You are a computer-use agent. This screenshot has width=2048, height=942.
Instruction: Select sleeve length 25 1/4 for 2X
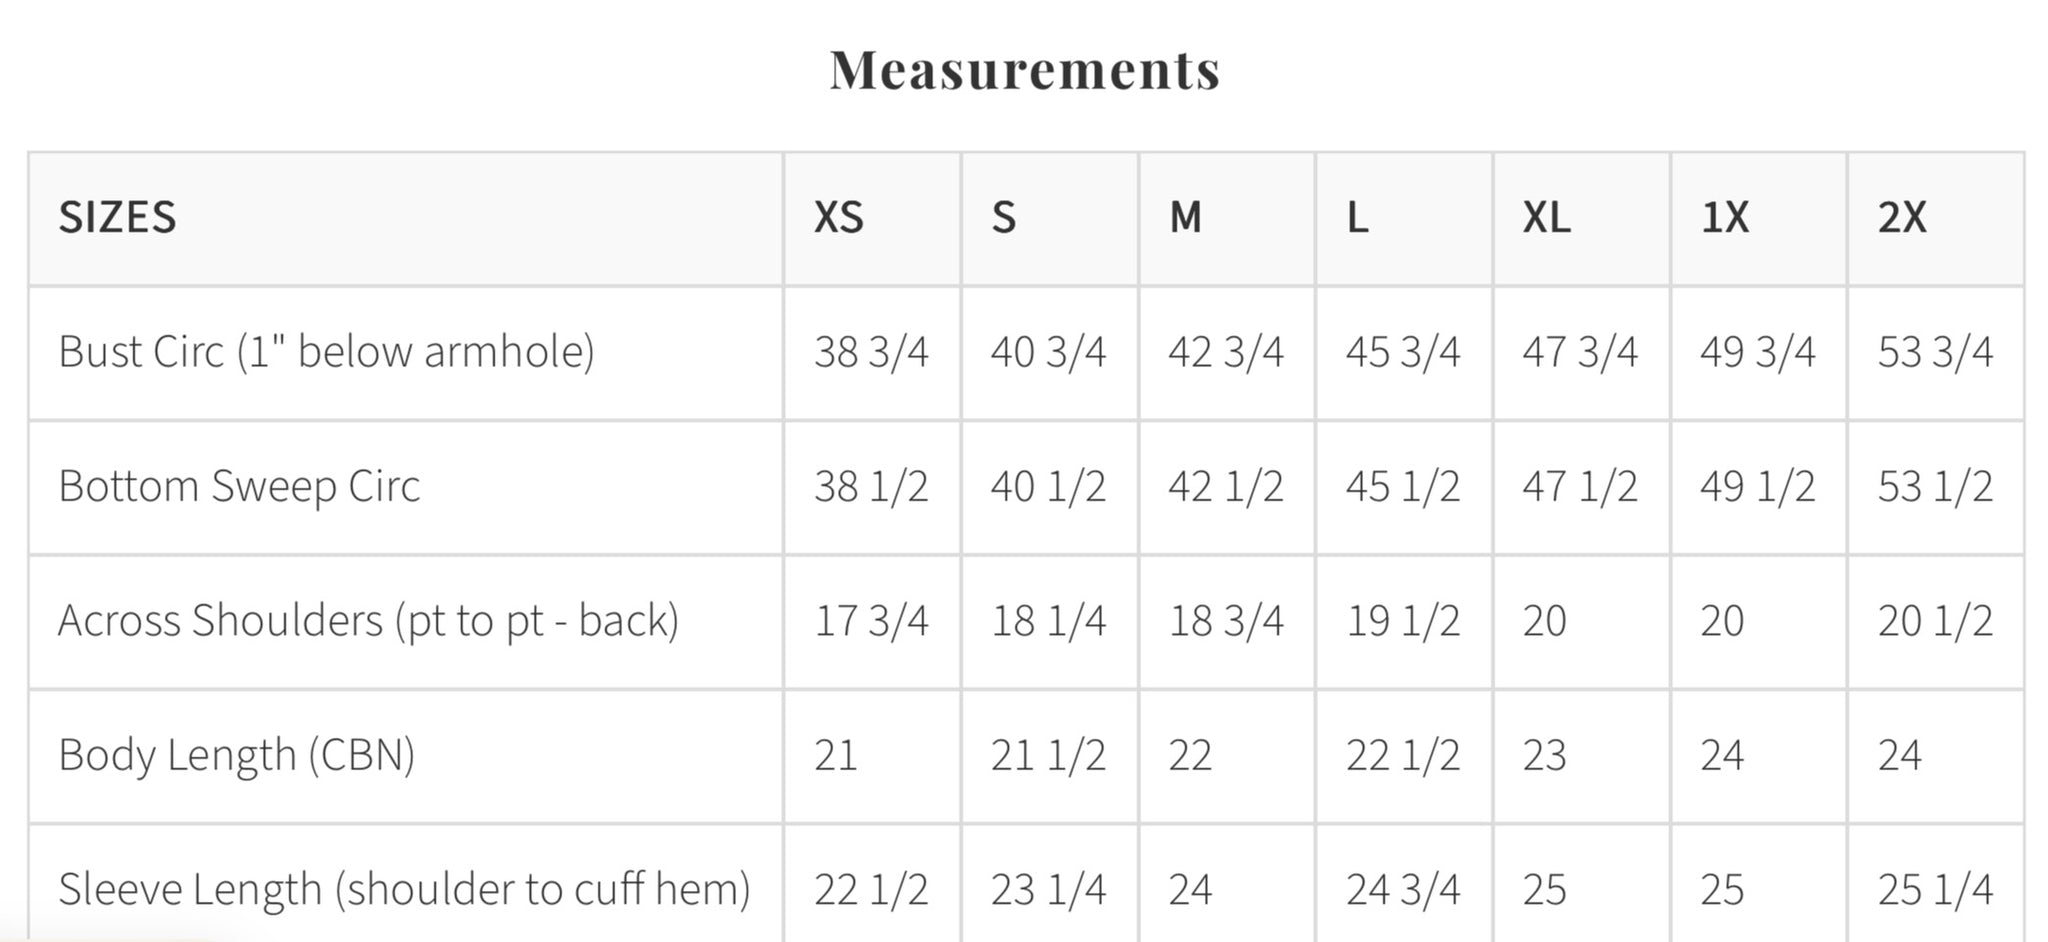(x=1934, y=889)
